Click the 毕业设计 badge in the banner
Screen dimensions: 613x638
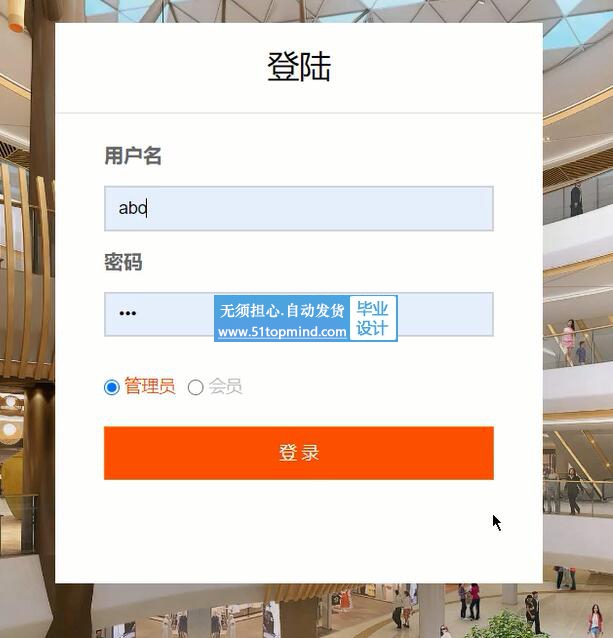tap(373, 318)
